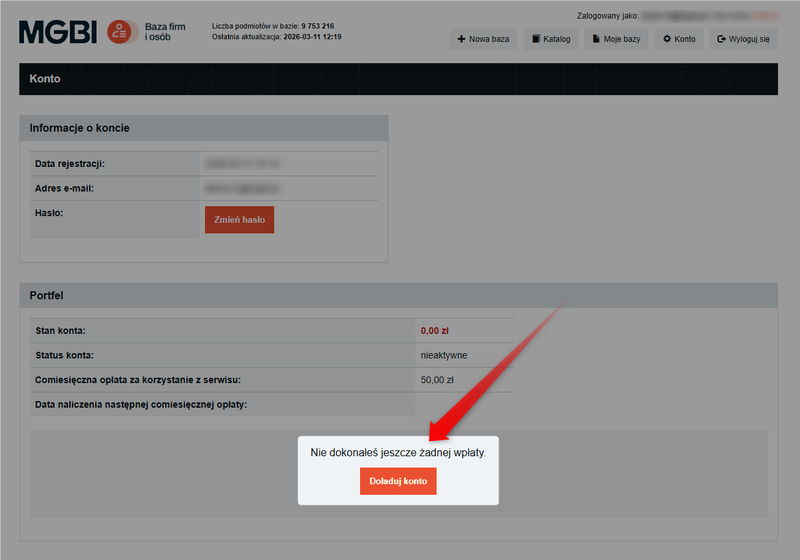Click the gear icon for Konto
This screenshot has height=560, width=800.
[x=667, y=40]
